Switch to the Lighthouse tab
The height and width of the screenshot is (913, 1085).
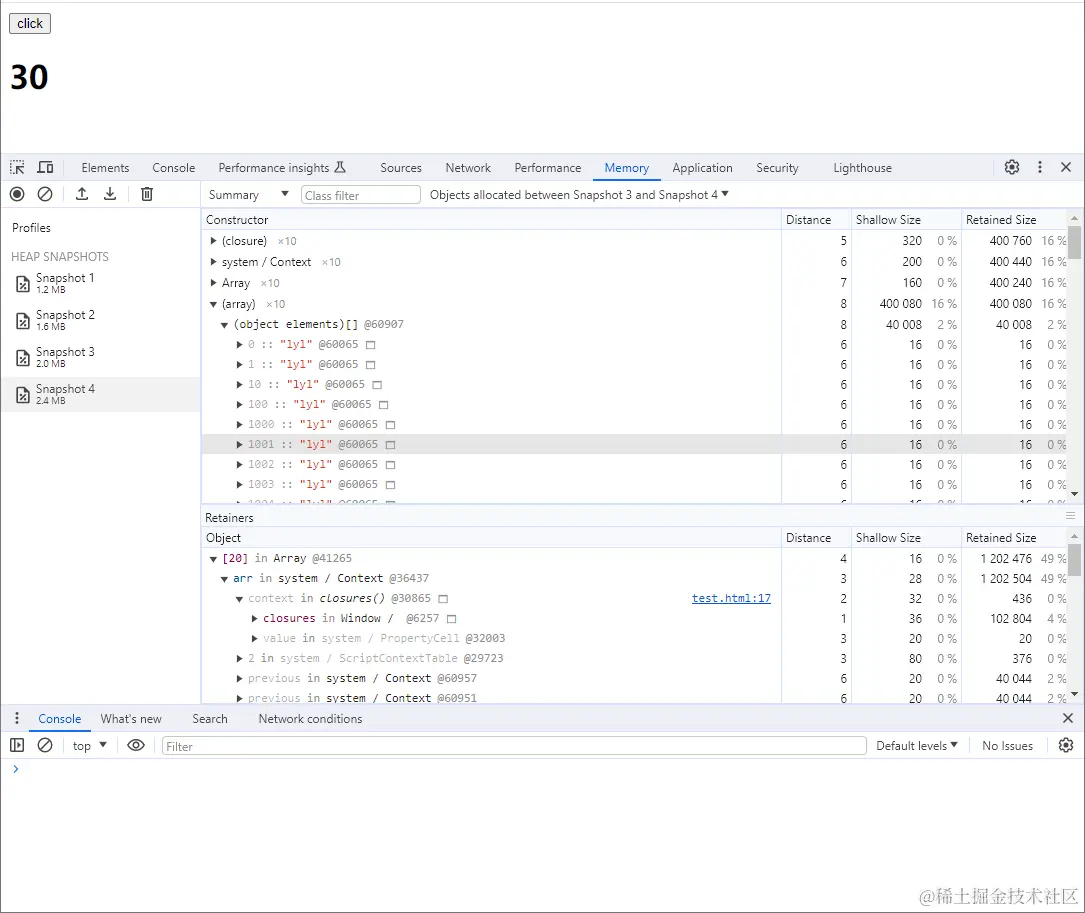862,168
